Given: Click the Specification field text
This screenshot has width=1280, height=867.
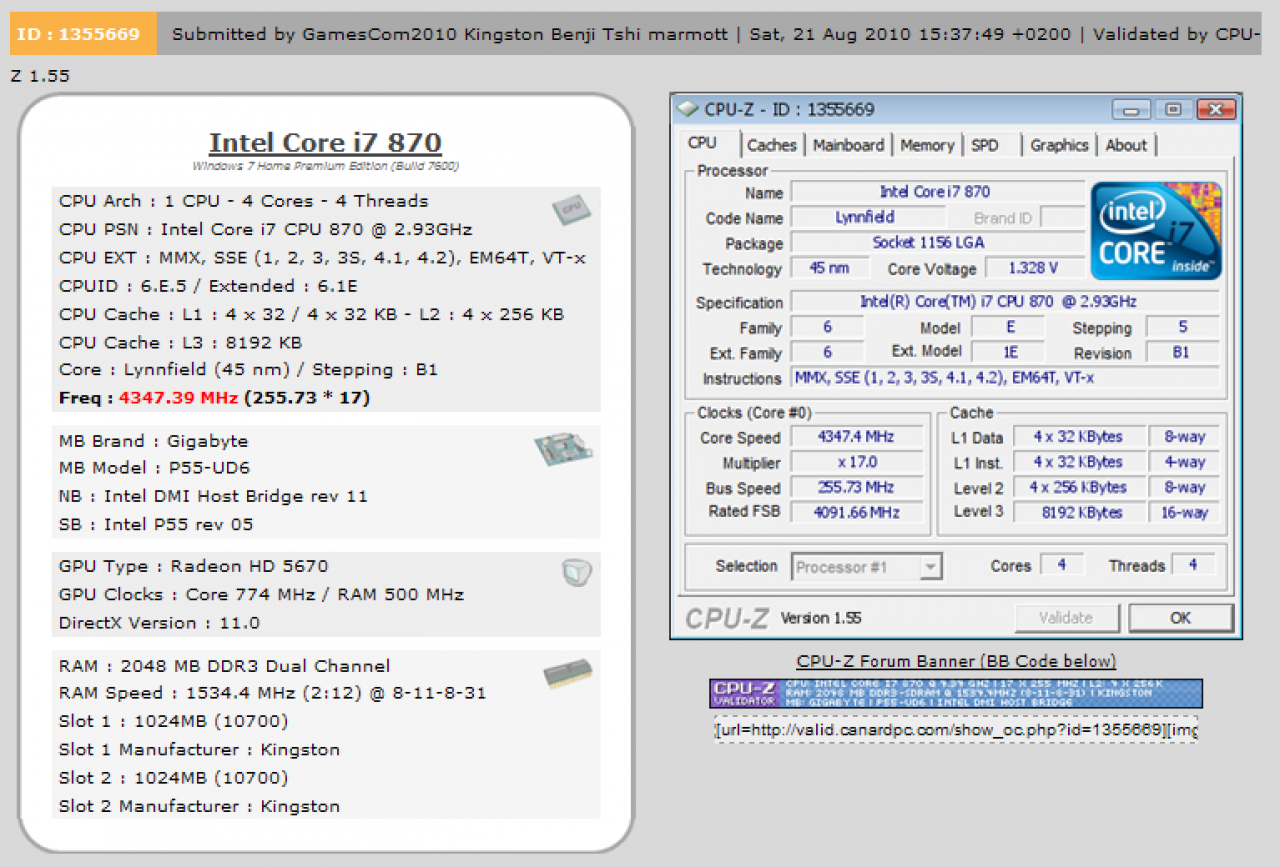Looking at the screenshot, I should point(1005,302).
